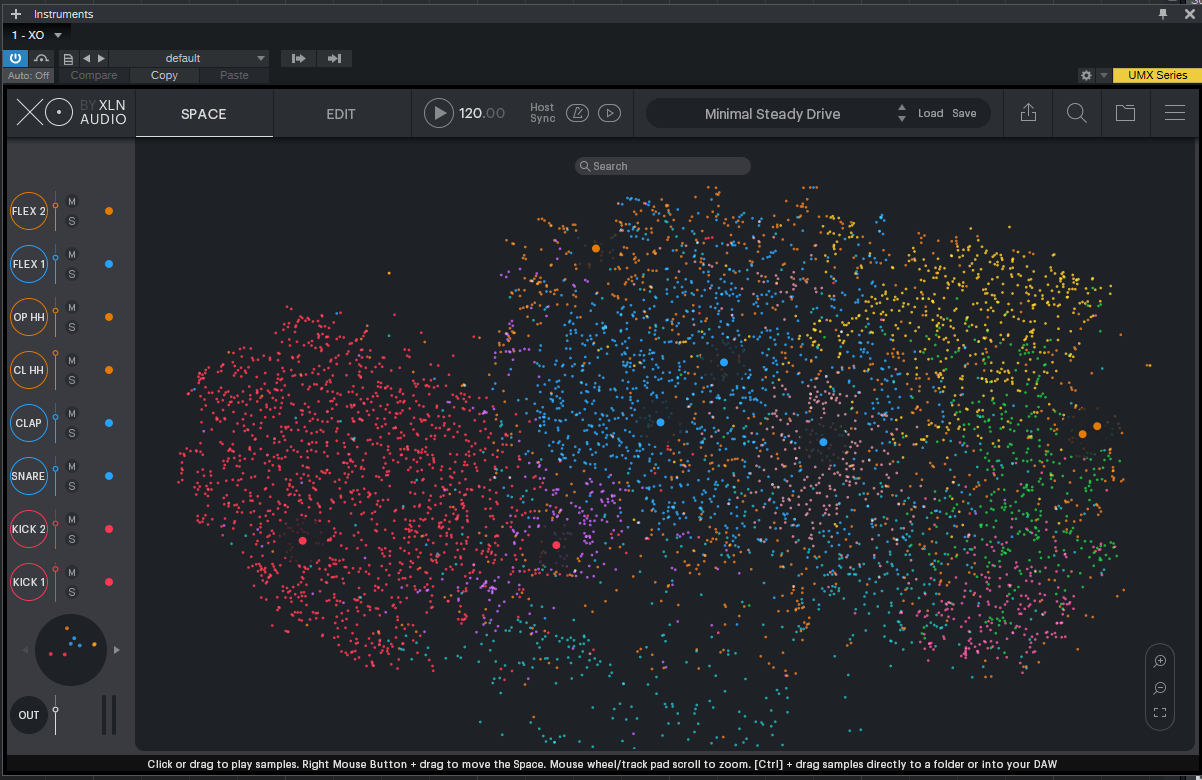The image size is (1202, 780).
Task: Switch to the SPACE tab
Action: tap(204, 114)
